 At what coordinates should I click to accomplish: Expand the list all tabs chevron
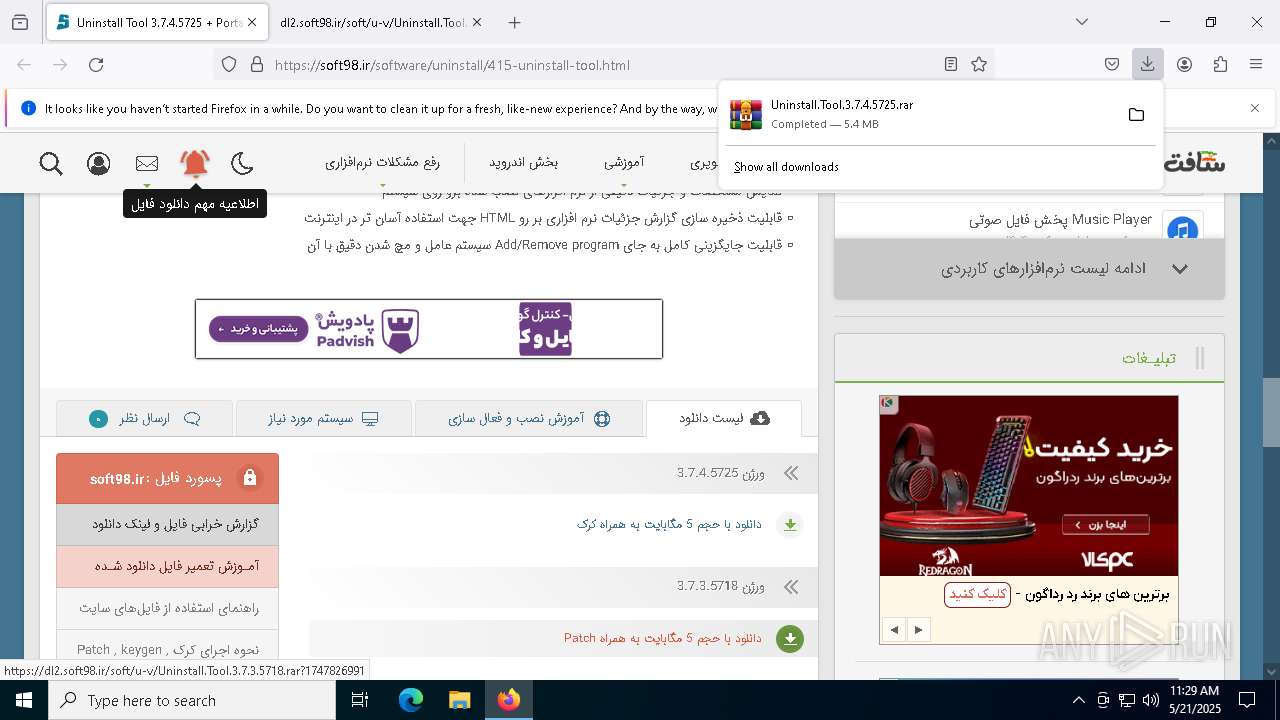click(1082, 22)
